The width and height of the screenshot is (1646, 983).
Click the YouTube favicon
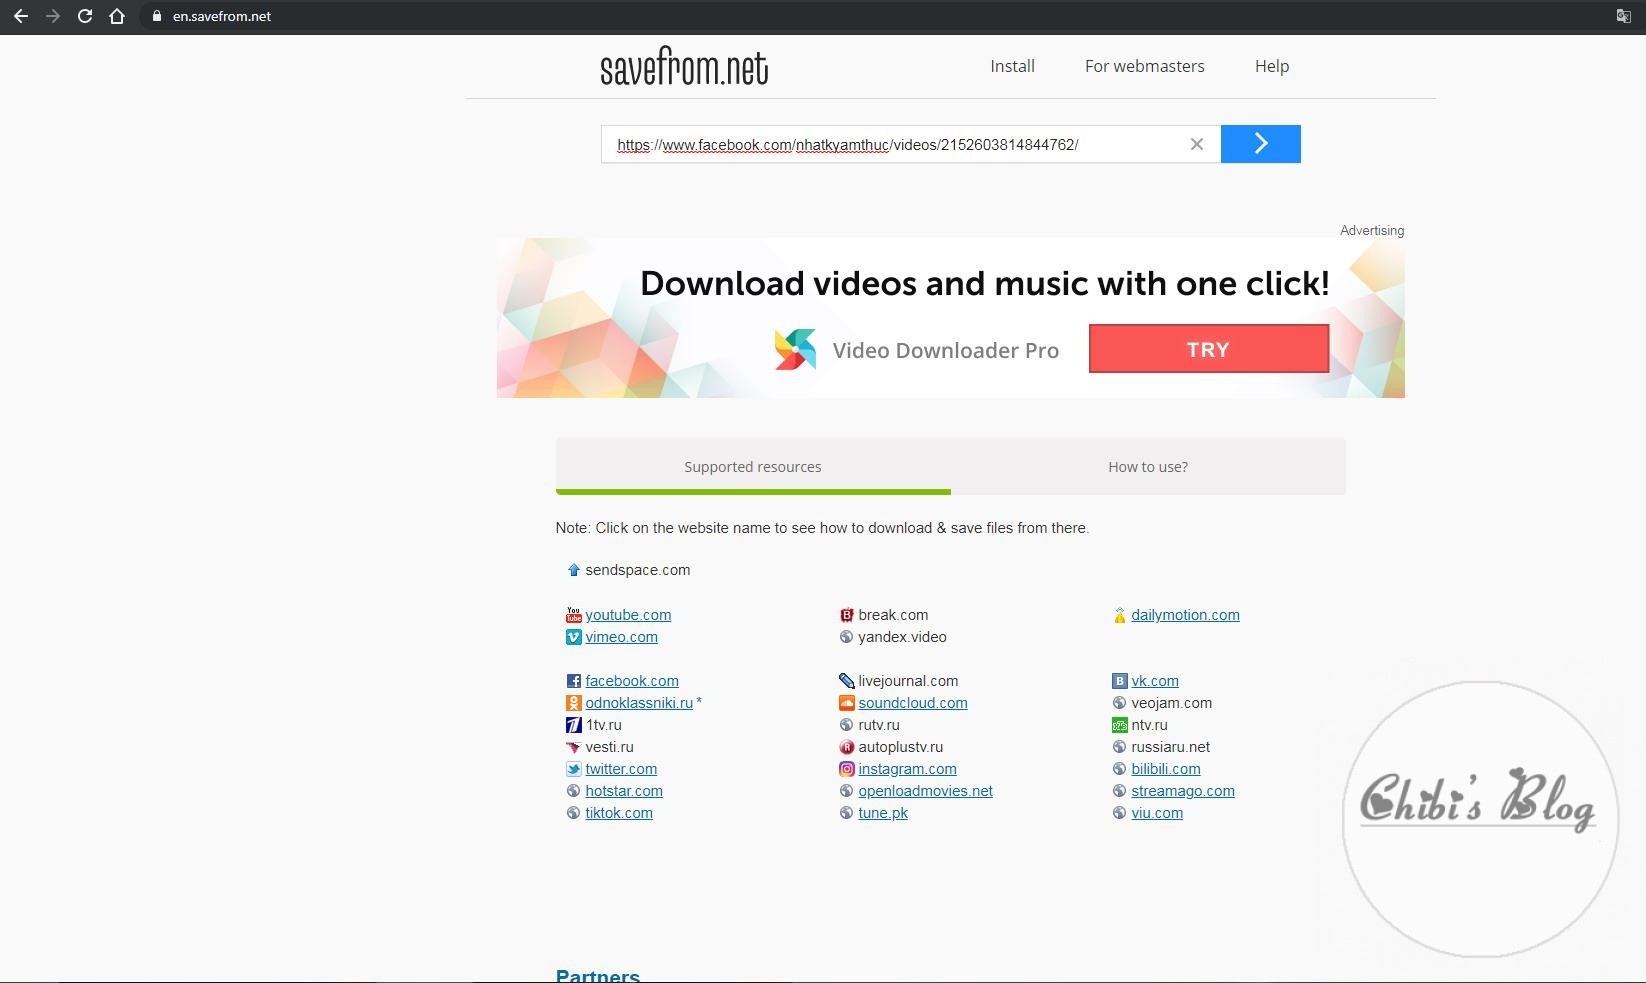point(573,615)
